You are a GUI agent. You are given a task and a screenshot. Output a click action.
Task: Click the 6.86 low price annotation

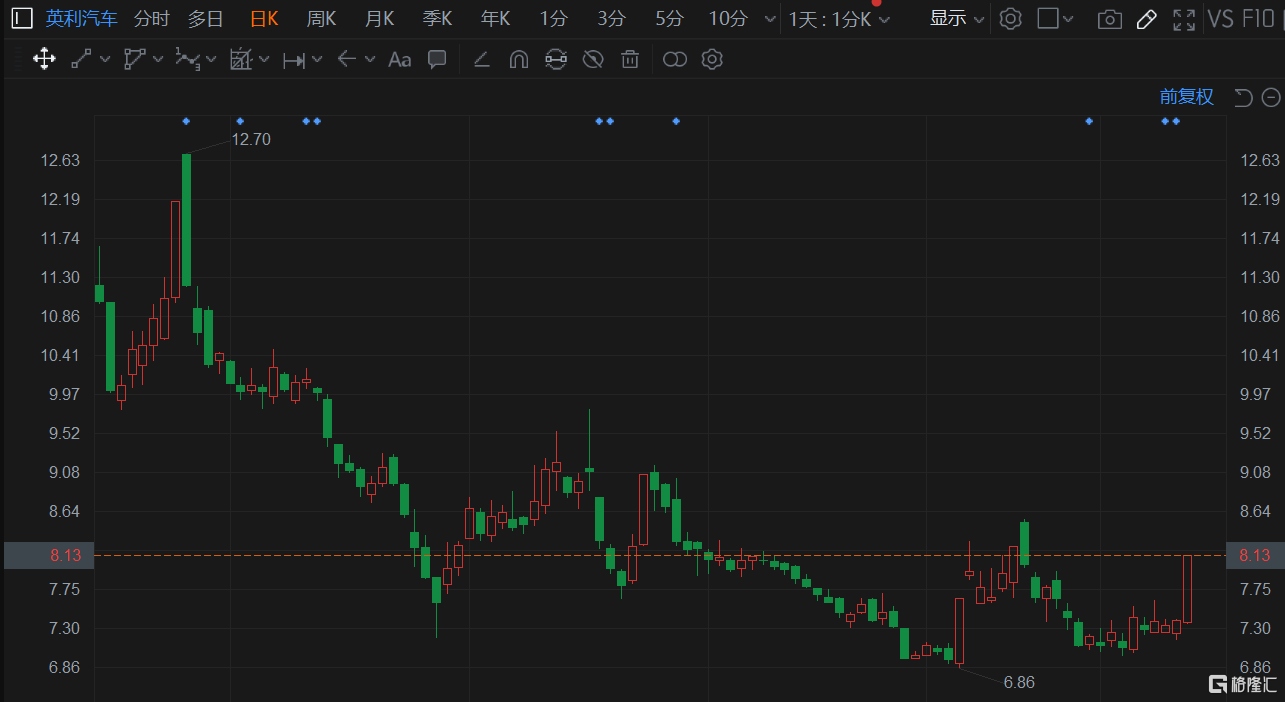(x=1019, y=682)
